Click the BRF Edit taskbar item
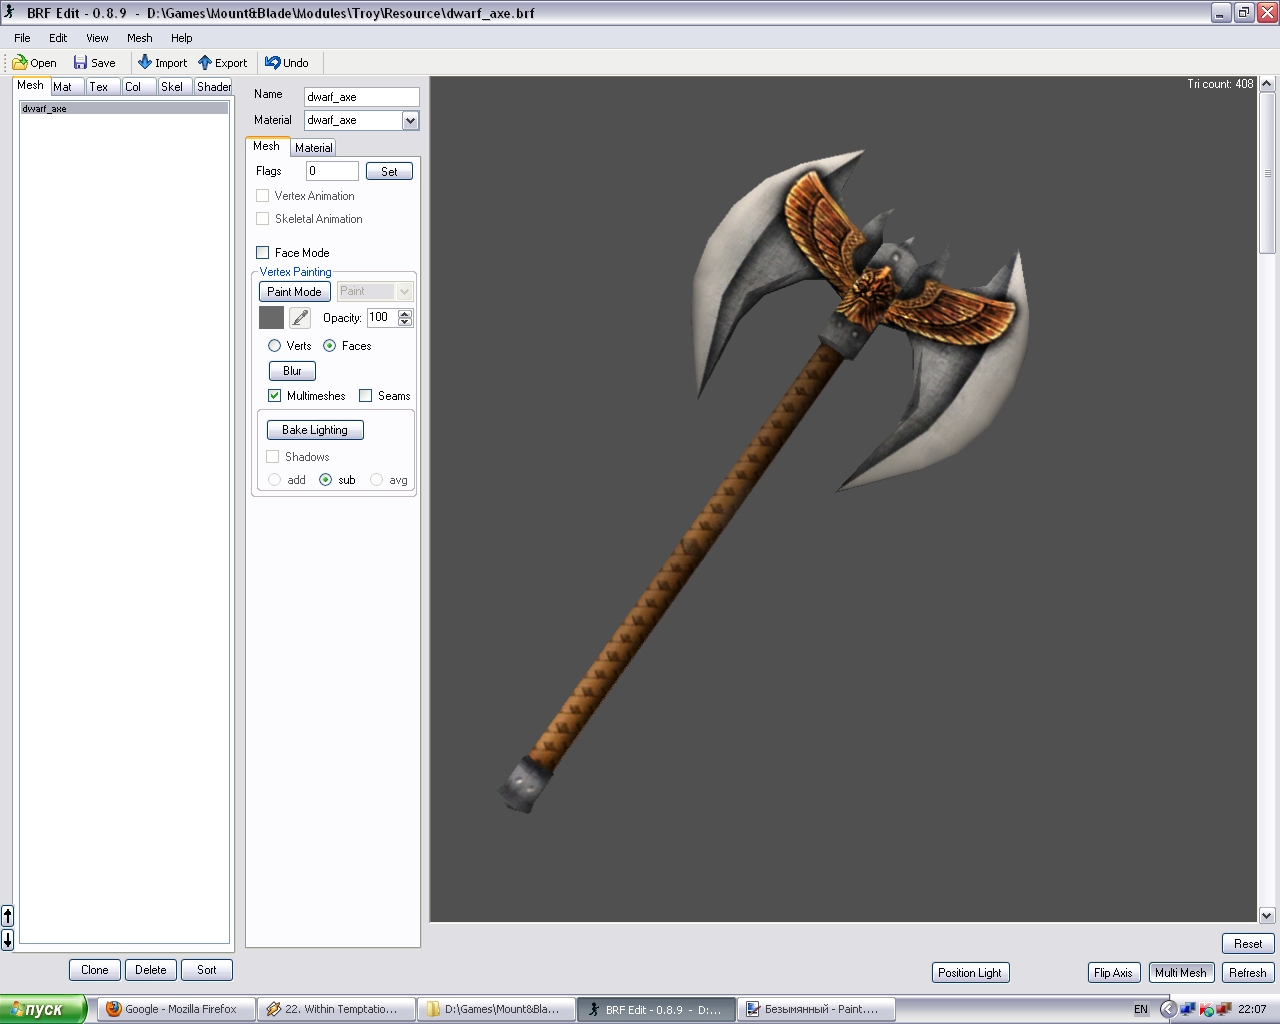Image resolution: width=1280 pixels, height=1024 pixels. pyautogui.click(x=656, y=1009)
